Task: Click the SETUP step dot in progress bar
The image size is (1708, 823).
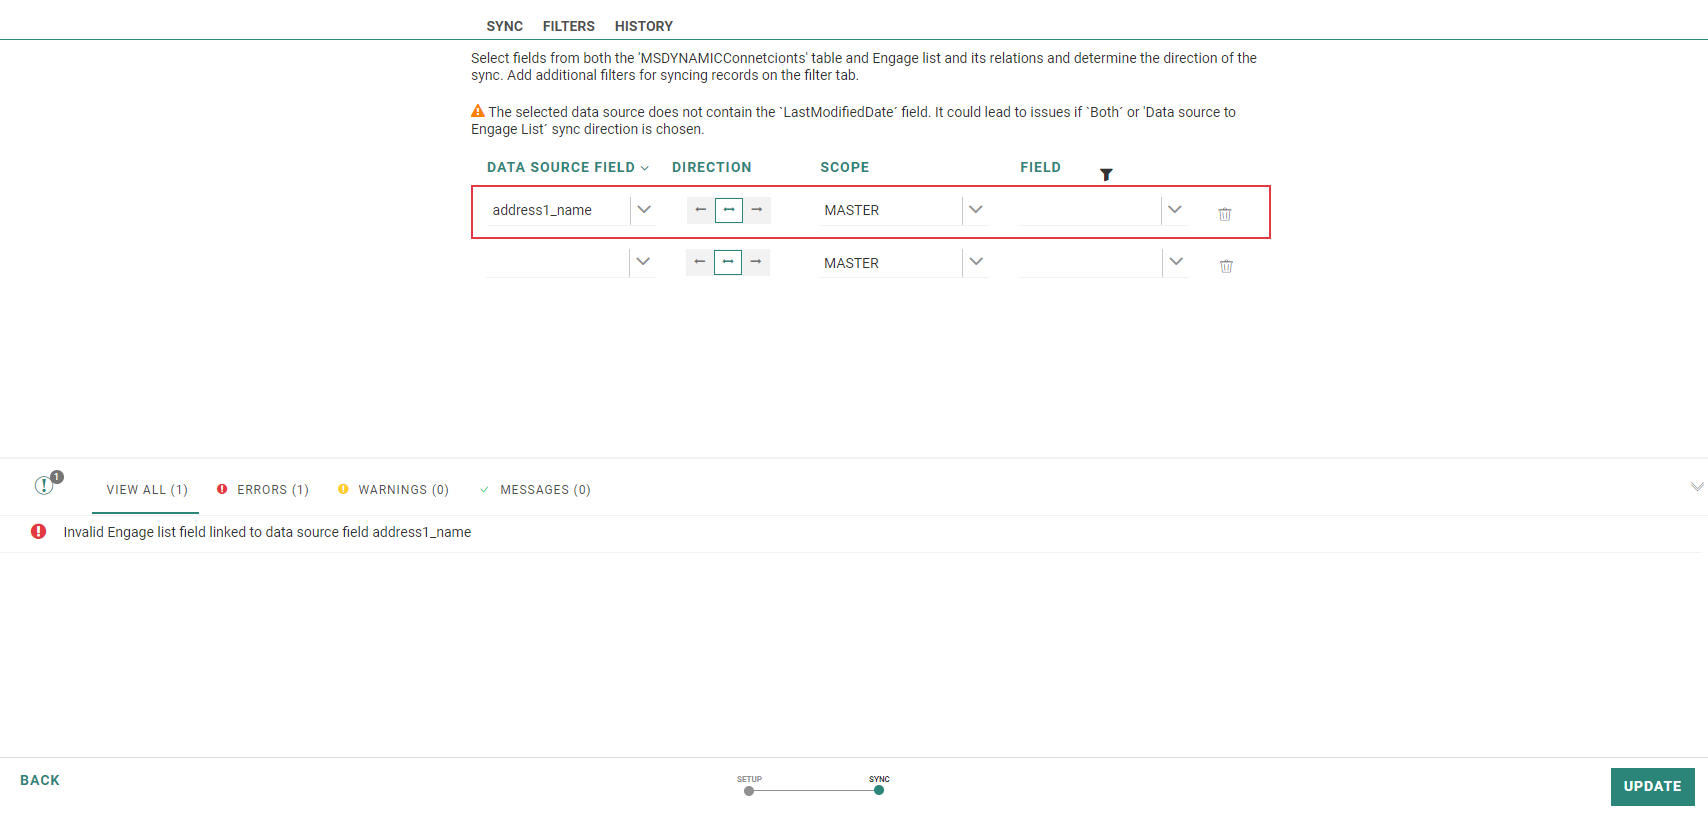Action: point(749,791)
